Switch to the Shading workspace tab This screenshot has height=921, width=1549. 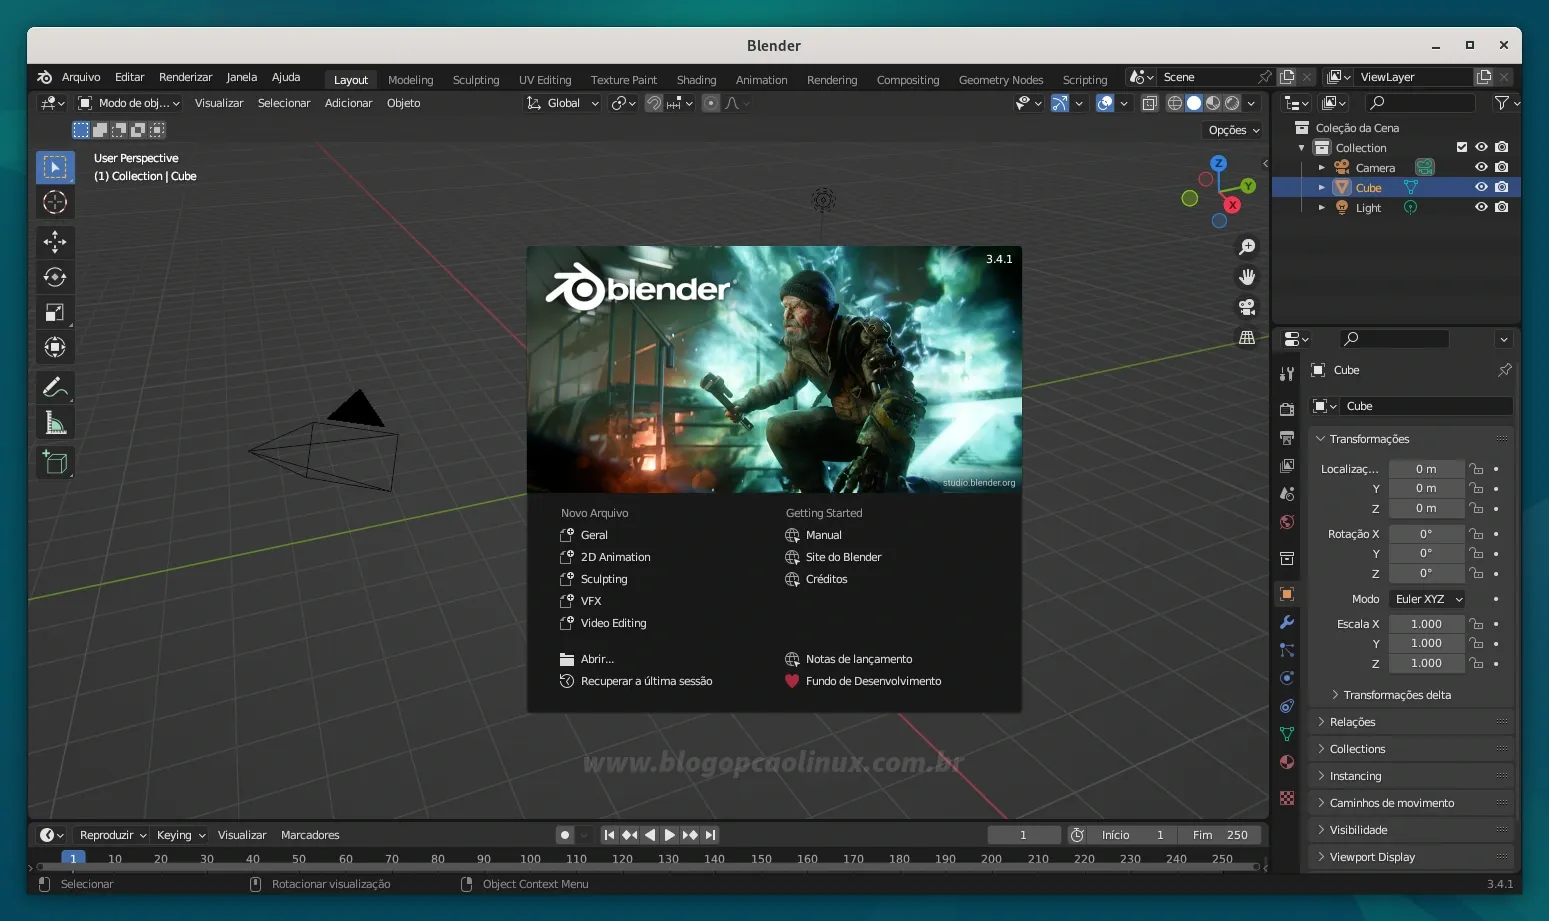pyautogui.click(x=696, y=80)
